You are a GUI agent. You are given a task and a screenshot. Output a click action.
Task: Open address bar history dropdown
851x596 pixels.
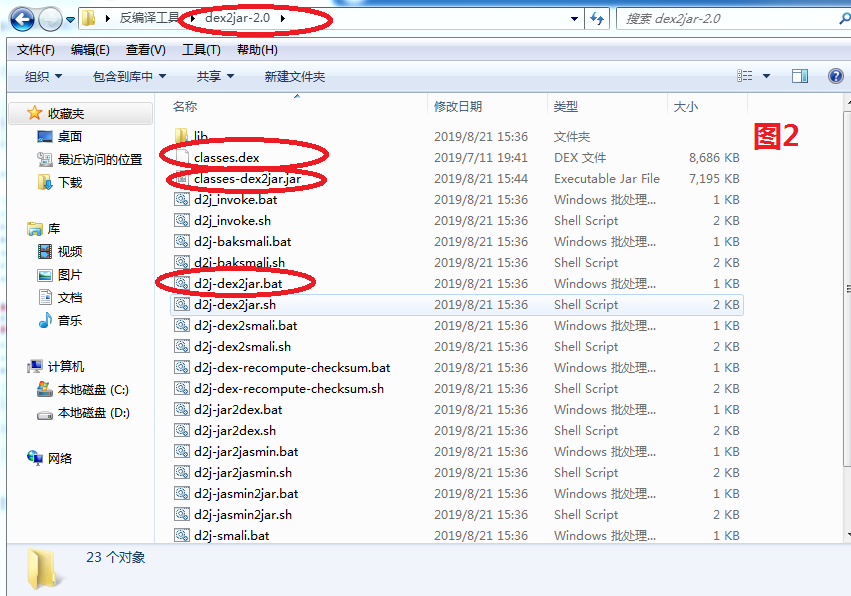574,18
